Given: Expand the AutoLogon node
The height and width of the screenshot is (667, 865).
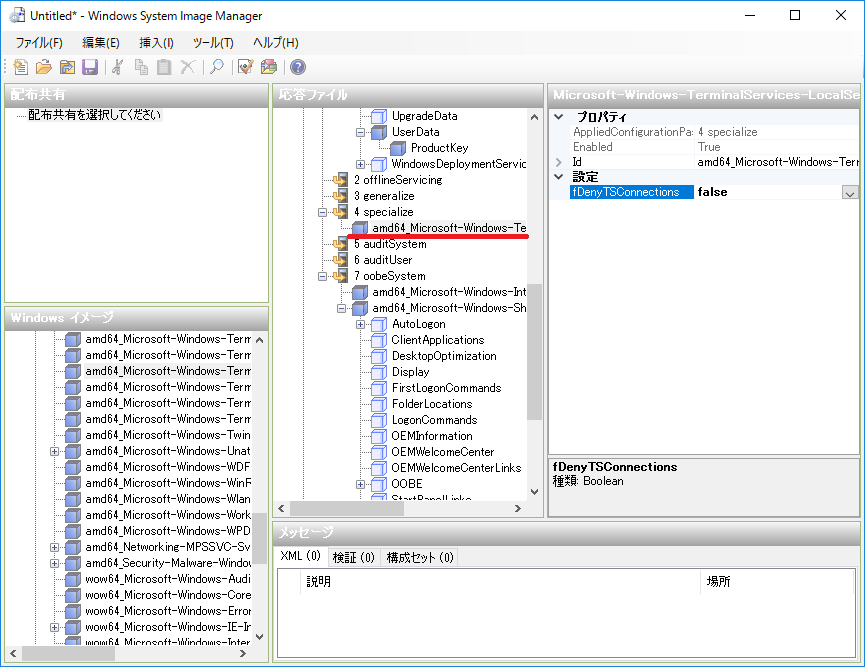Looking at the screenshot, I should [360, 324].
